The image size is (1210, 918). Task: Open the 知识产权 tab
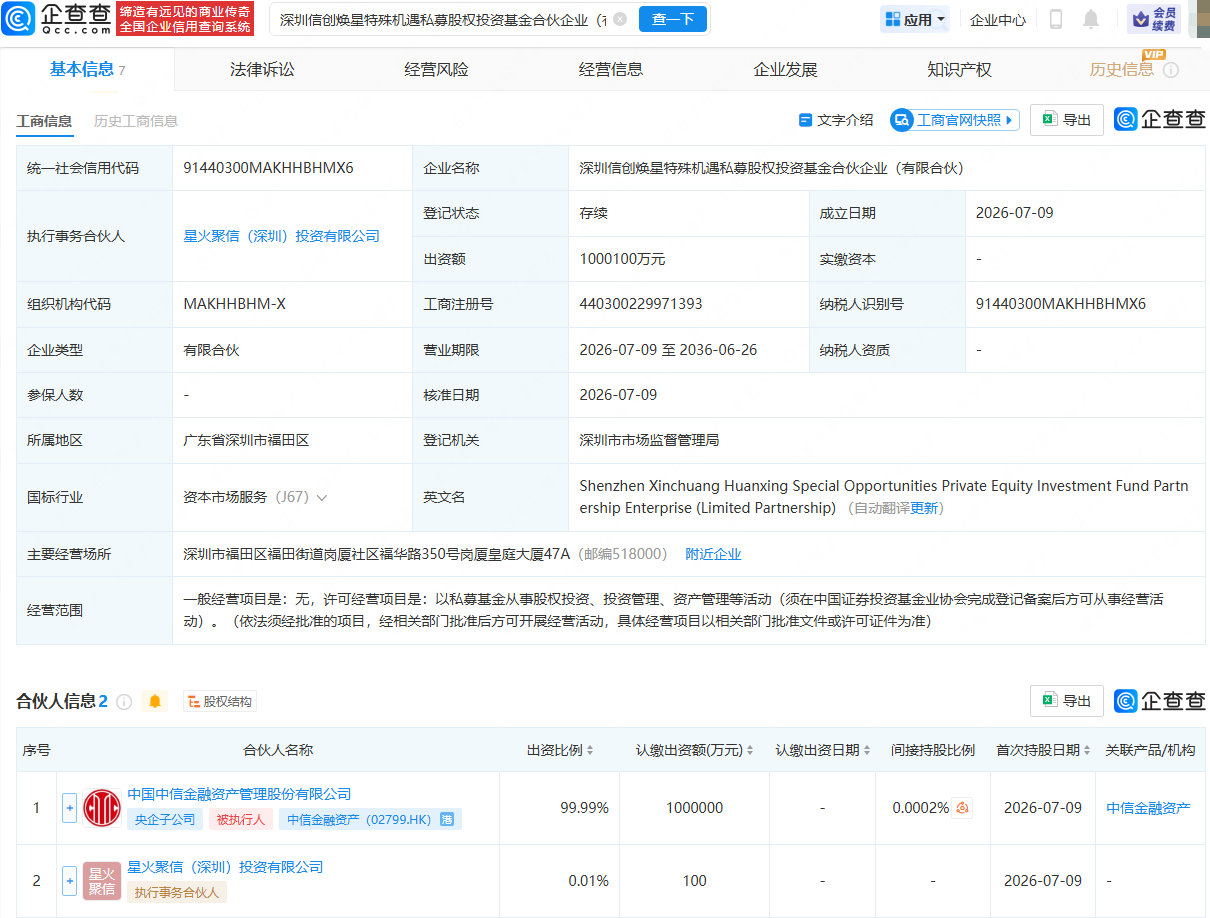(x=959, y=69)
